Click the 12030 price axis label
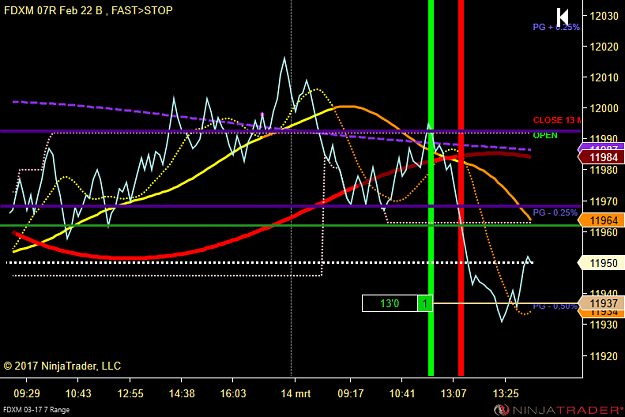Viewport: 625px width, 417px height. [x=604, y=16]
